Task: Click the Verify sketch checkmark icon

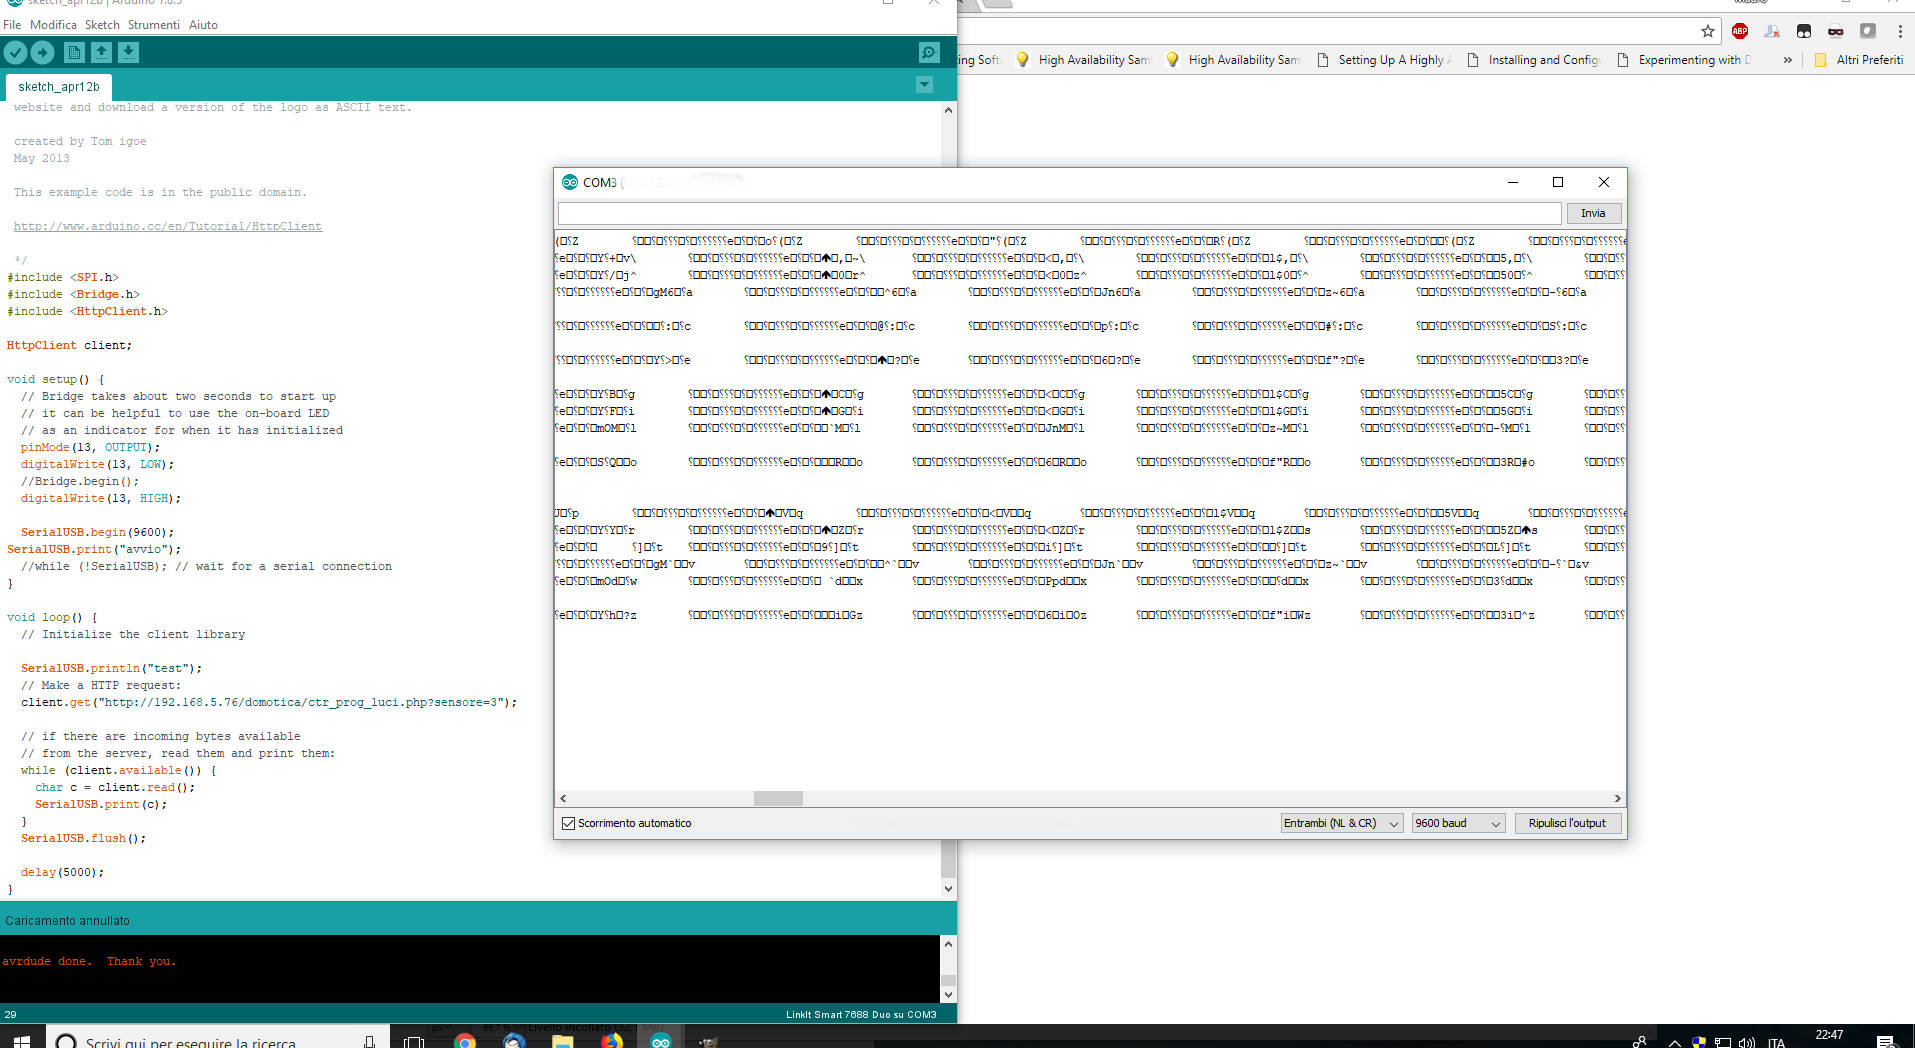Action: pyautogui.click(x=15, y=52)
